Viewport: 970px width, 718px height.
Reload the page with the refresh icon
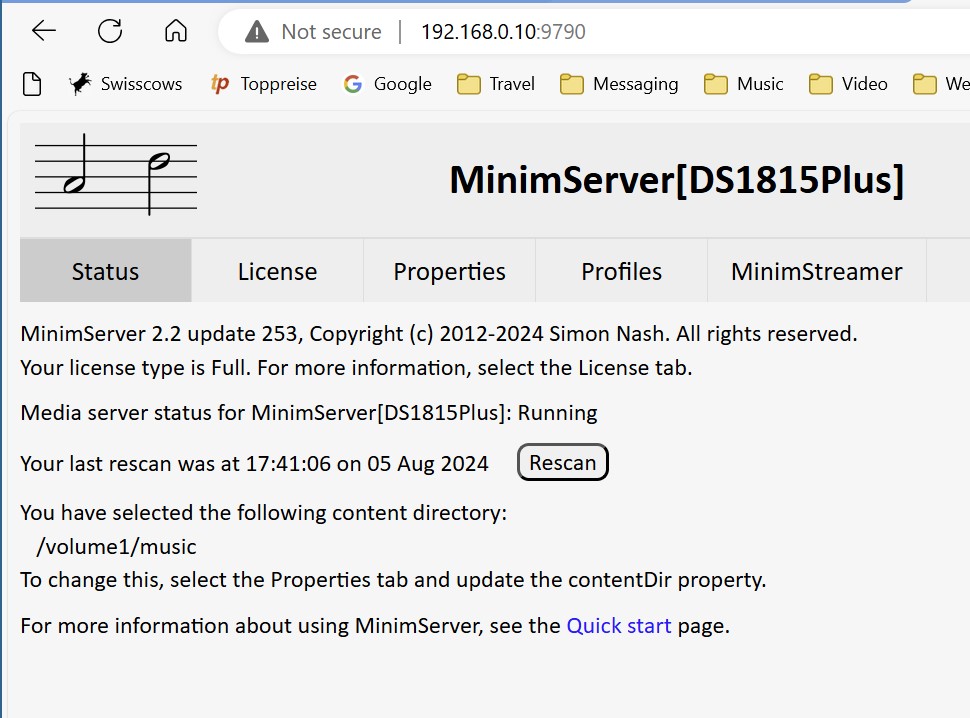pos(110,30)
